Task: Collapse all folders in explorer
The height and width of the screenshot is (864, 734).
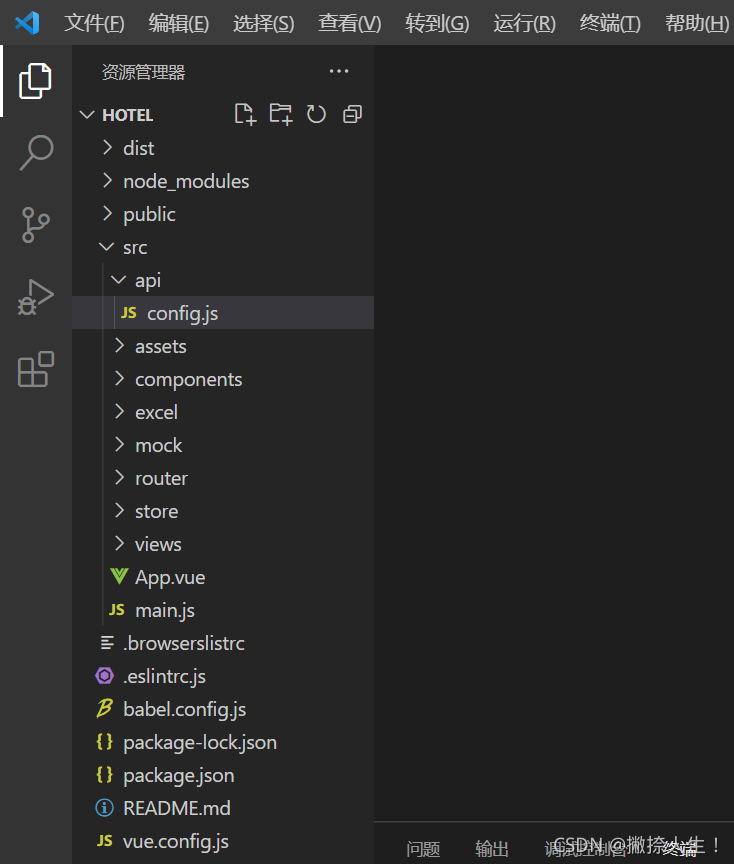Action: [x=353, y=115]
